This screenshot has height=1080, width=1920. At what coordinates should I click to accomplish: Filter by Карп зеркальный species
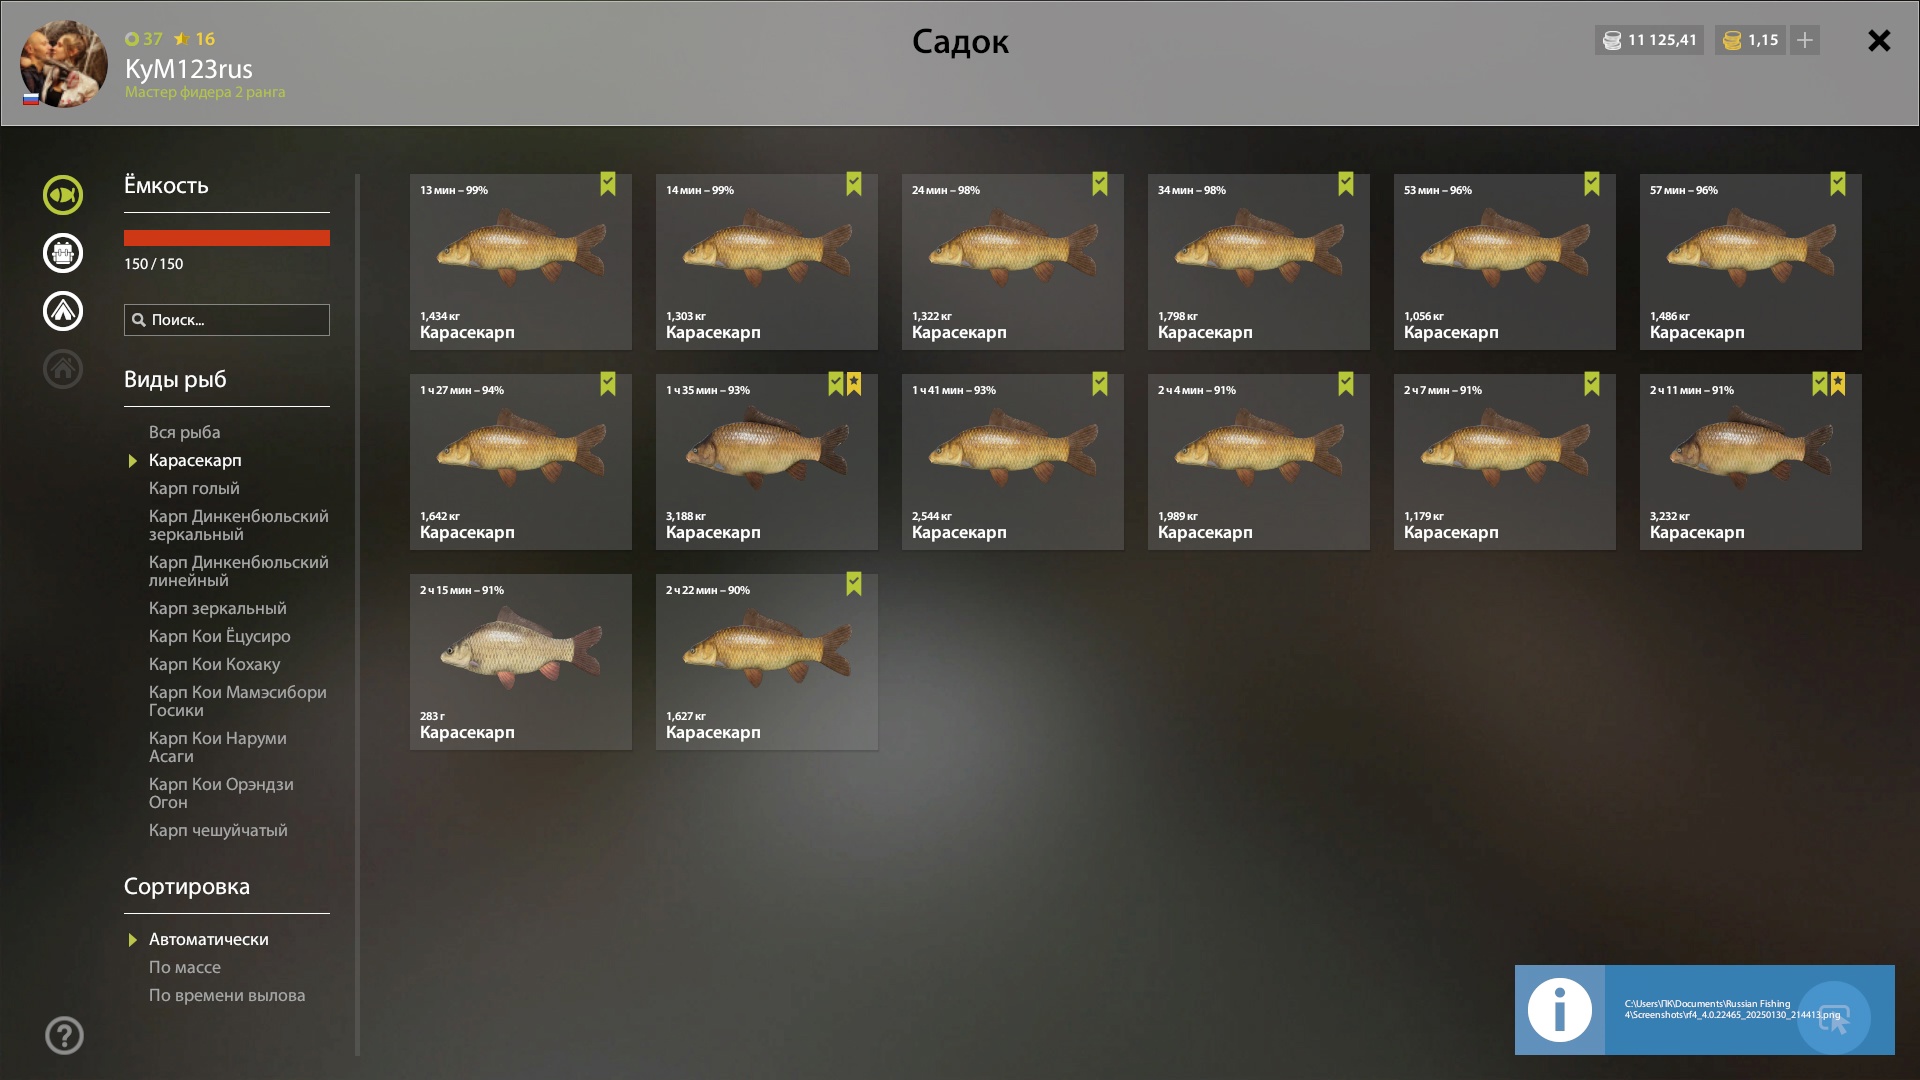pos(217,608)
